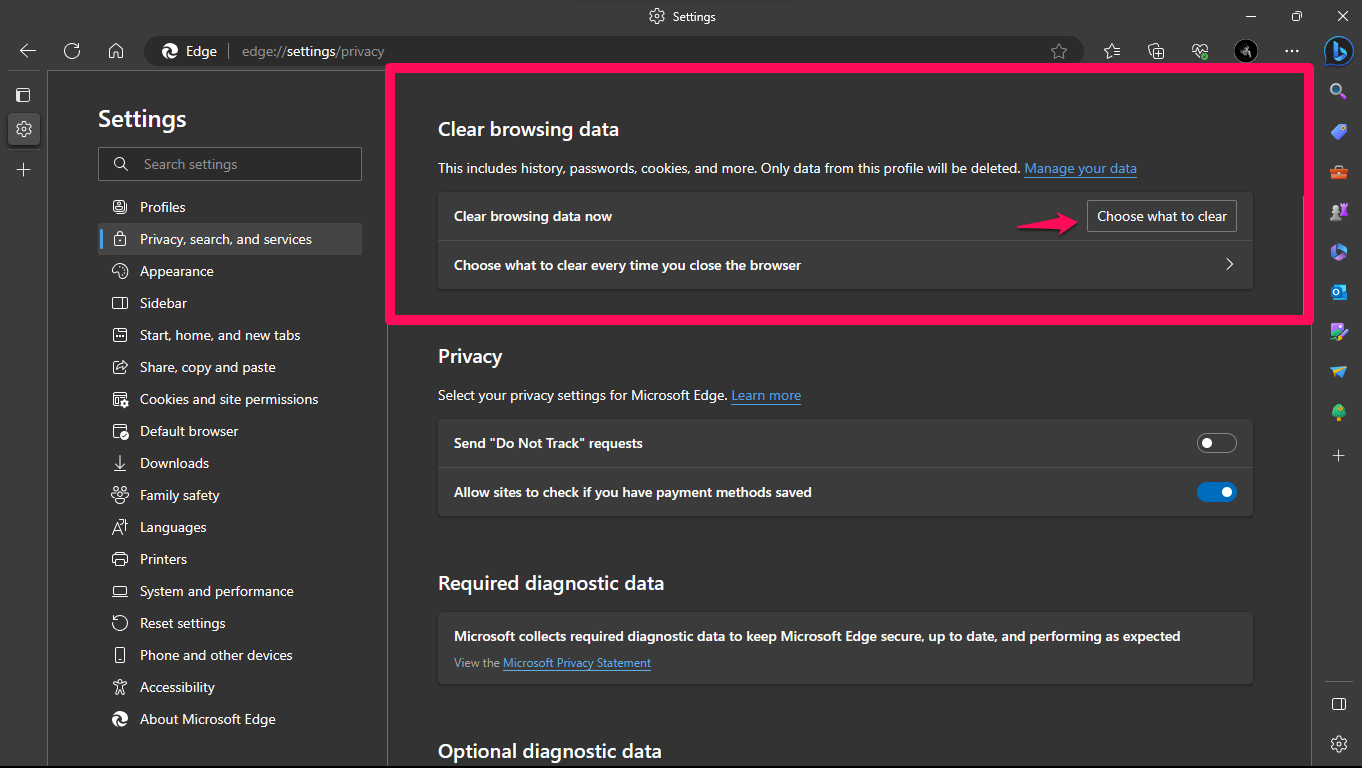Select Cookies and site permissions
Image resolution: width=1362 pixels, height=768 pixels.
click(229, 398)
